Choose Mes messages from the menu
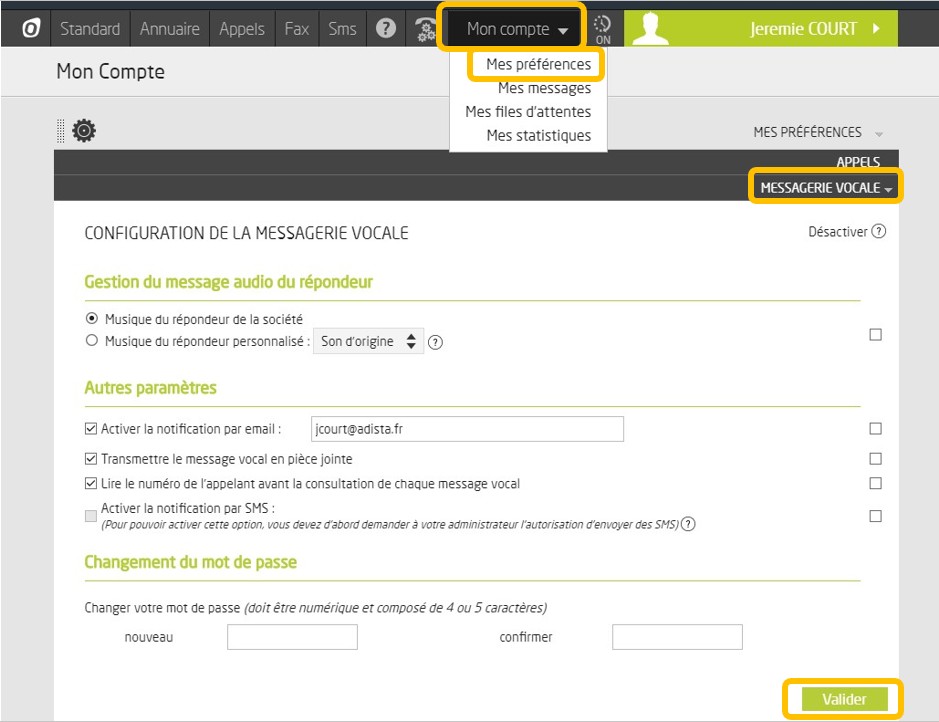The image size is (939, 722). (x=544, y=88)
